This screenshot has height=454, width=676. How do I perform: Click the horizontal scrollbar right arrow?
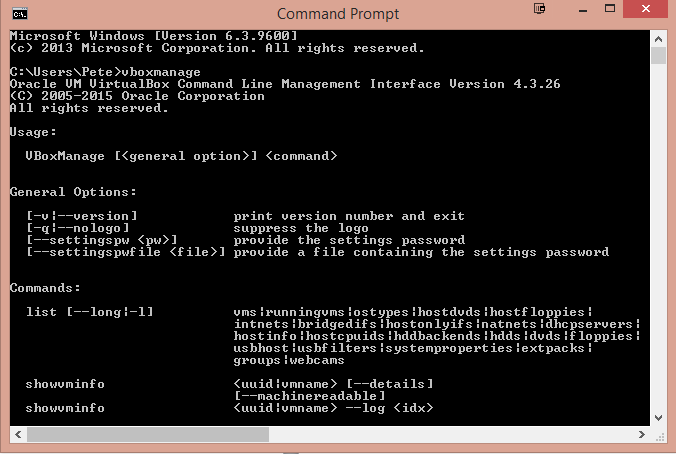pyautogui.click(x=642, y=434)
